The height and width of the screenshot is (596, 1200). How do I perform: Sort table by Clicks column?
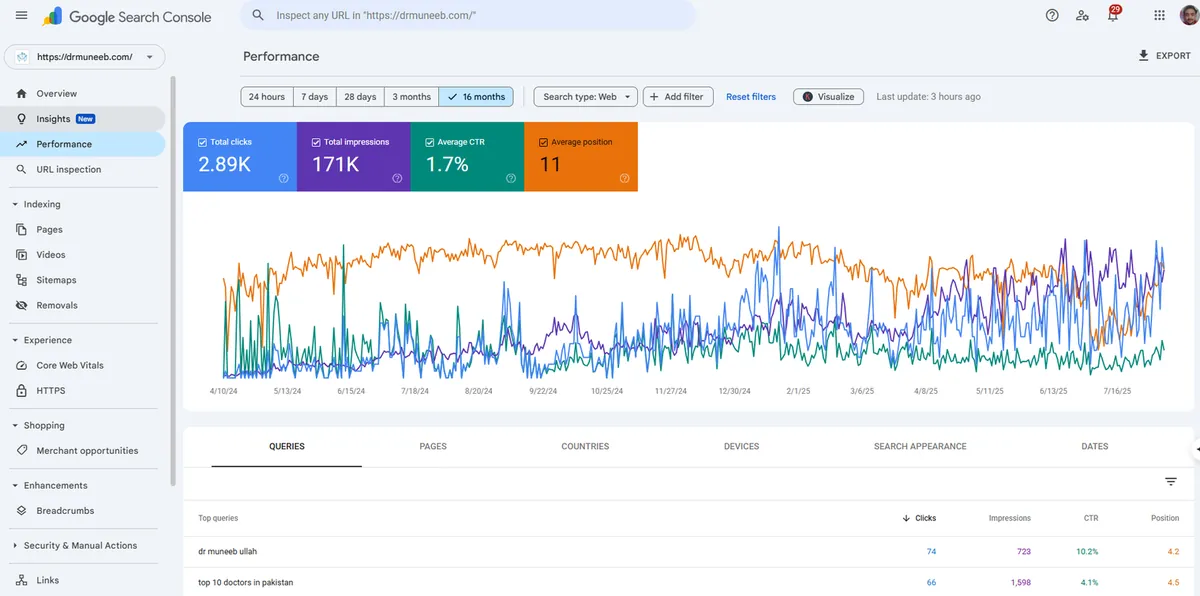919,518
